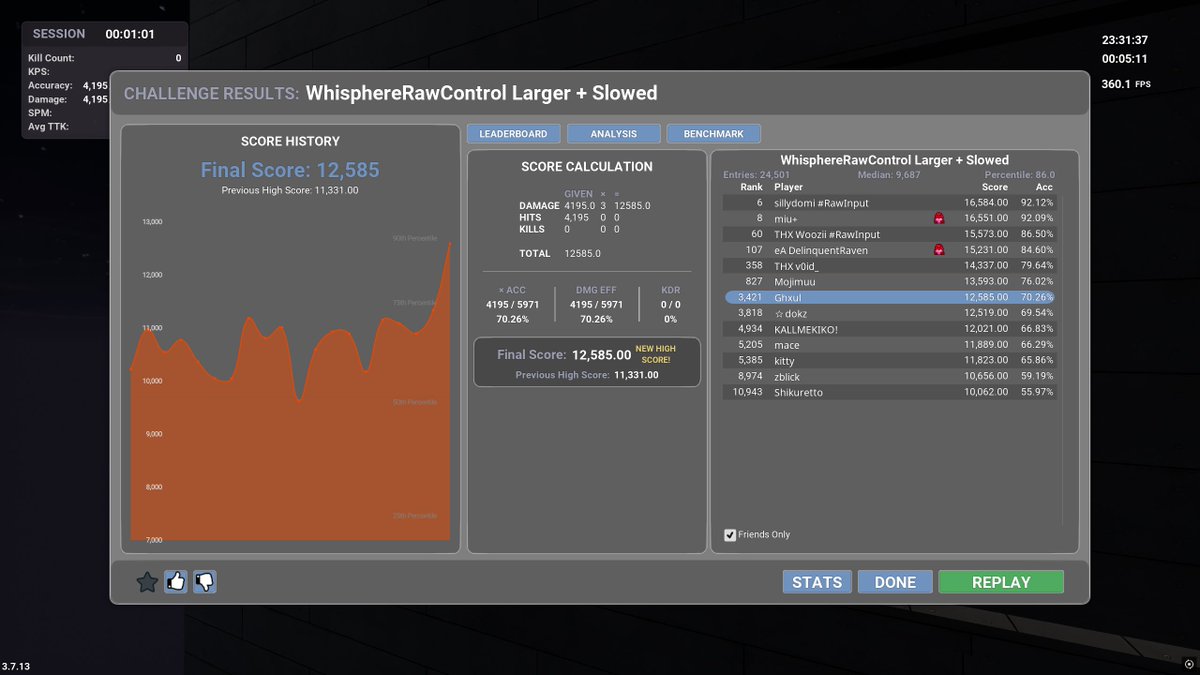Select the THX v0id_ row
The height and width of the screenshot is (675, 1200).
(889, 266)
